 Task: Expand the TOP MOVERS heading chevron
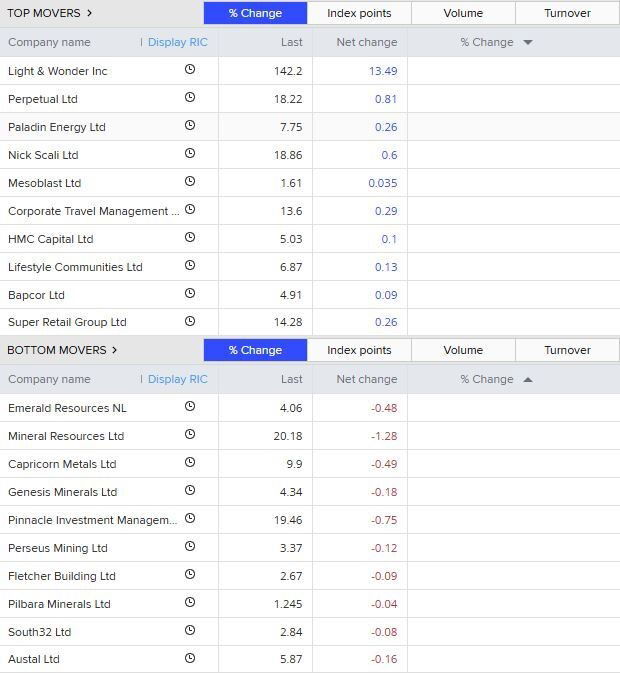click(89, 13)
